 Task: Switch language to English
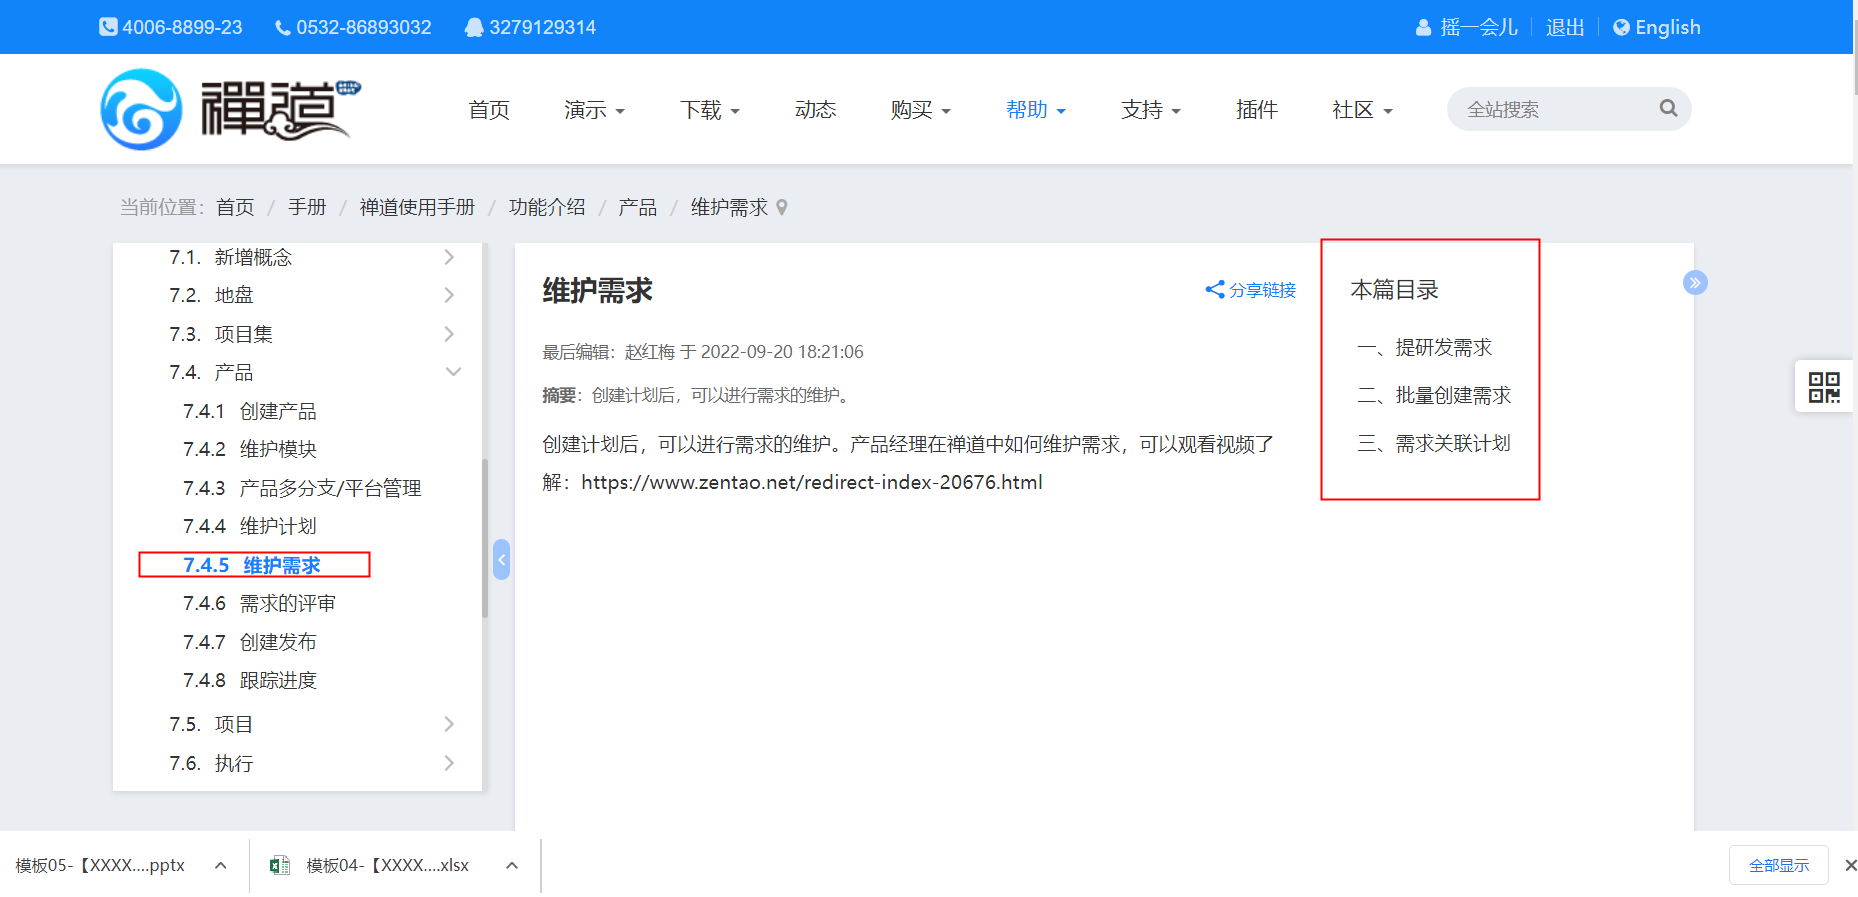pos(1657,27)
